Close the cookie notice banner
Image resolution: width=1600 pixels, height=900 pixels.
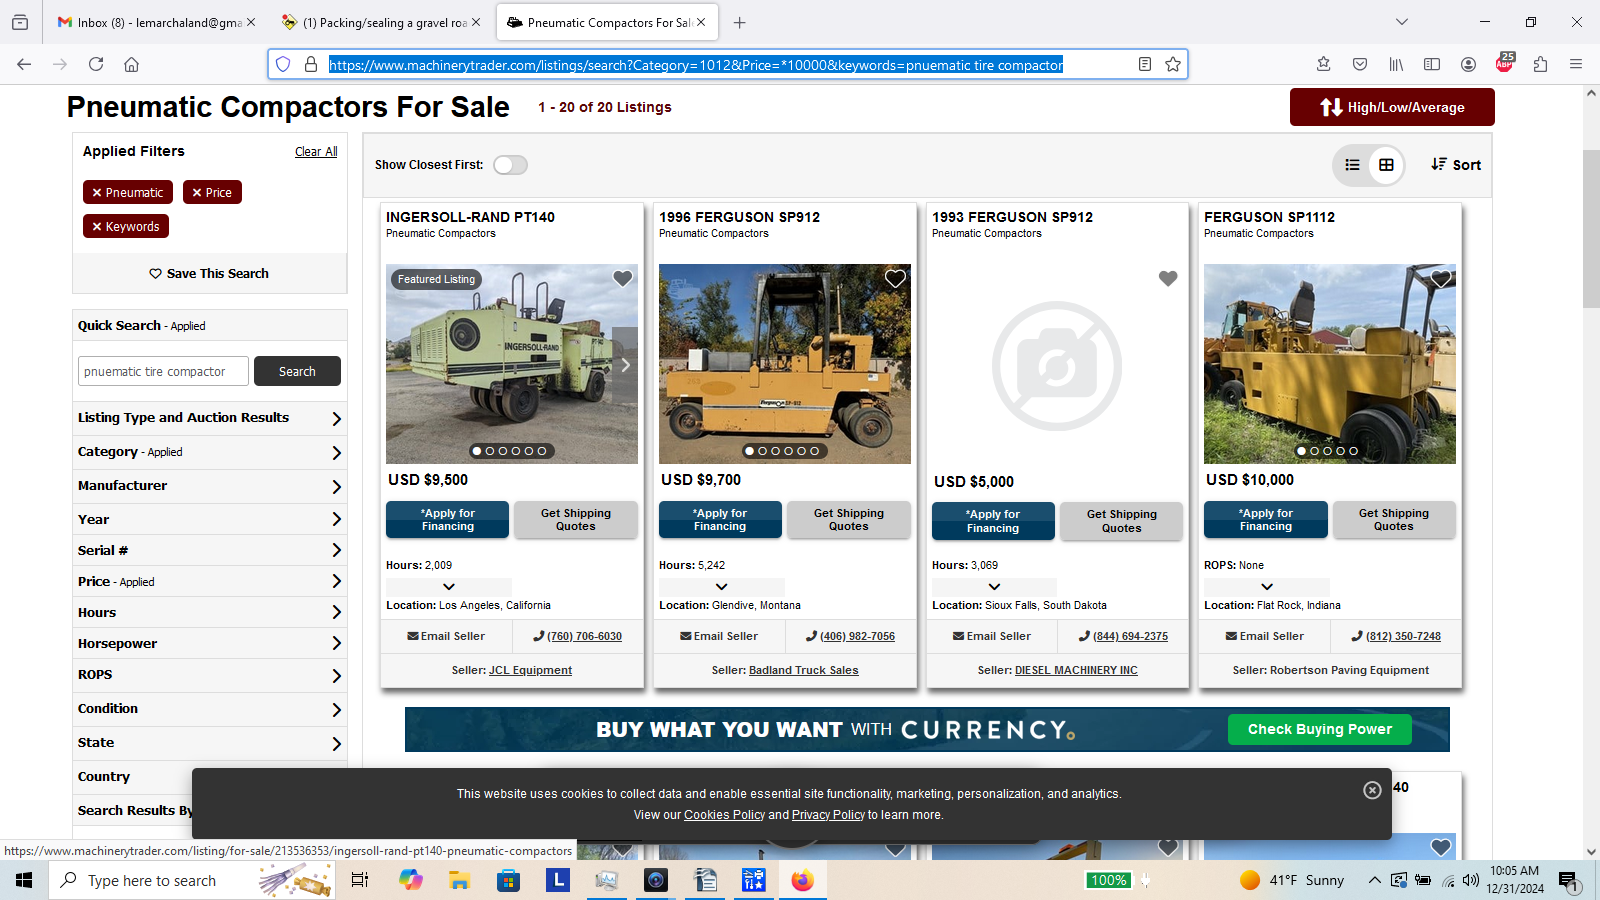tap(1372, 790)
